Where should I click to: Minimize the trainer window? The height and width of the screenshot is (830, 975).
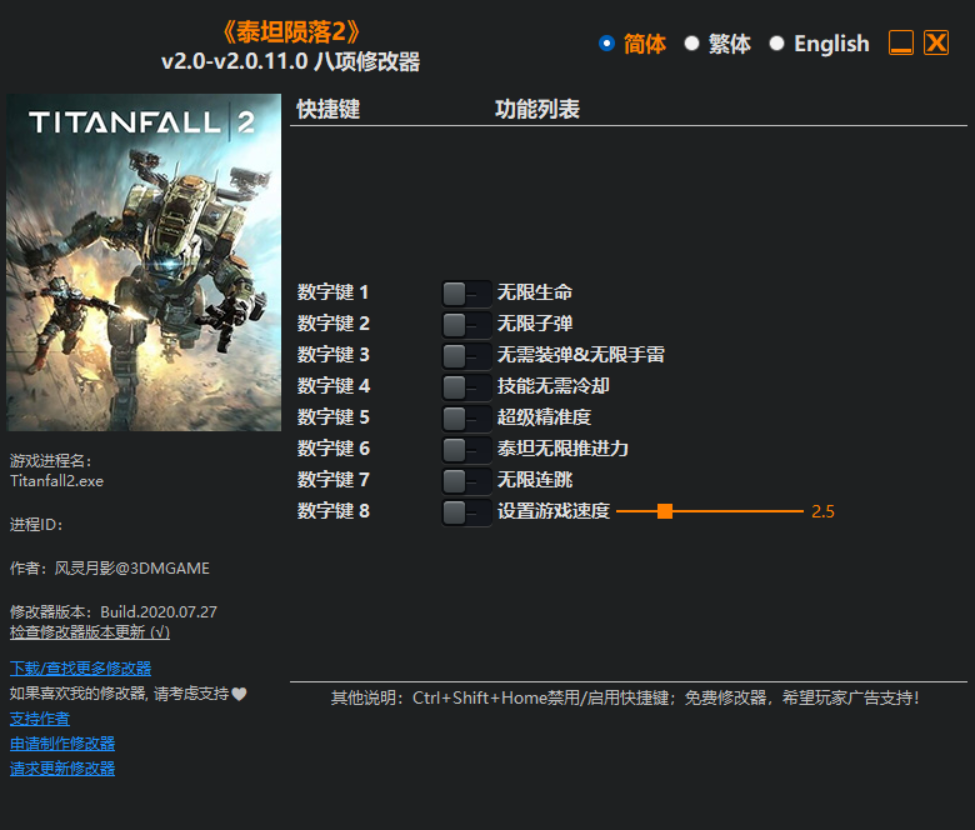point(901,43)
